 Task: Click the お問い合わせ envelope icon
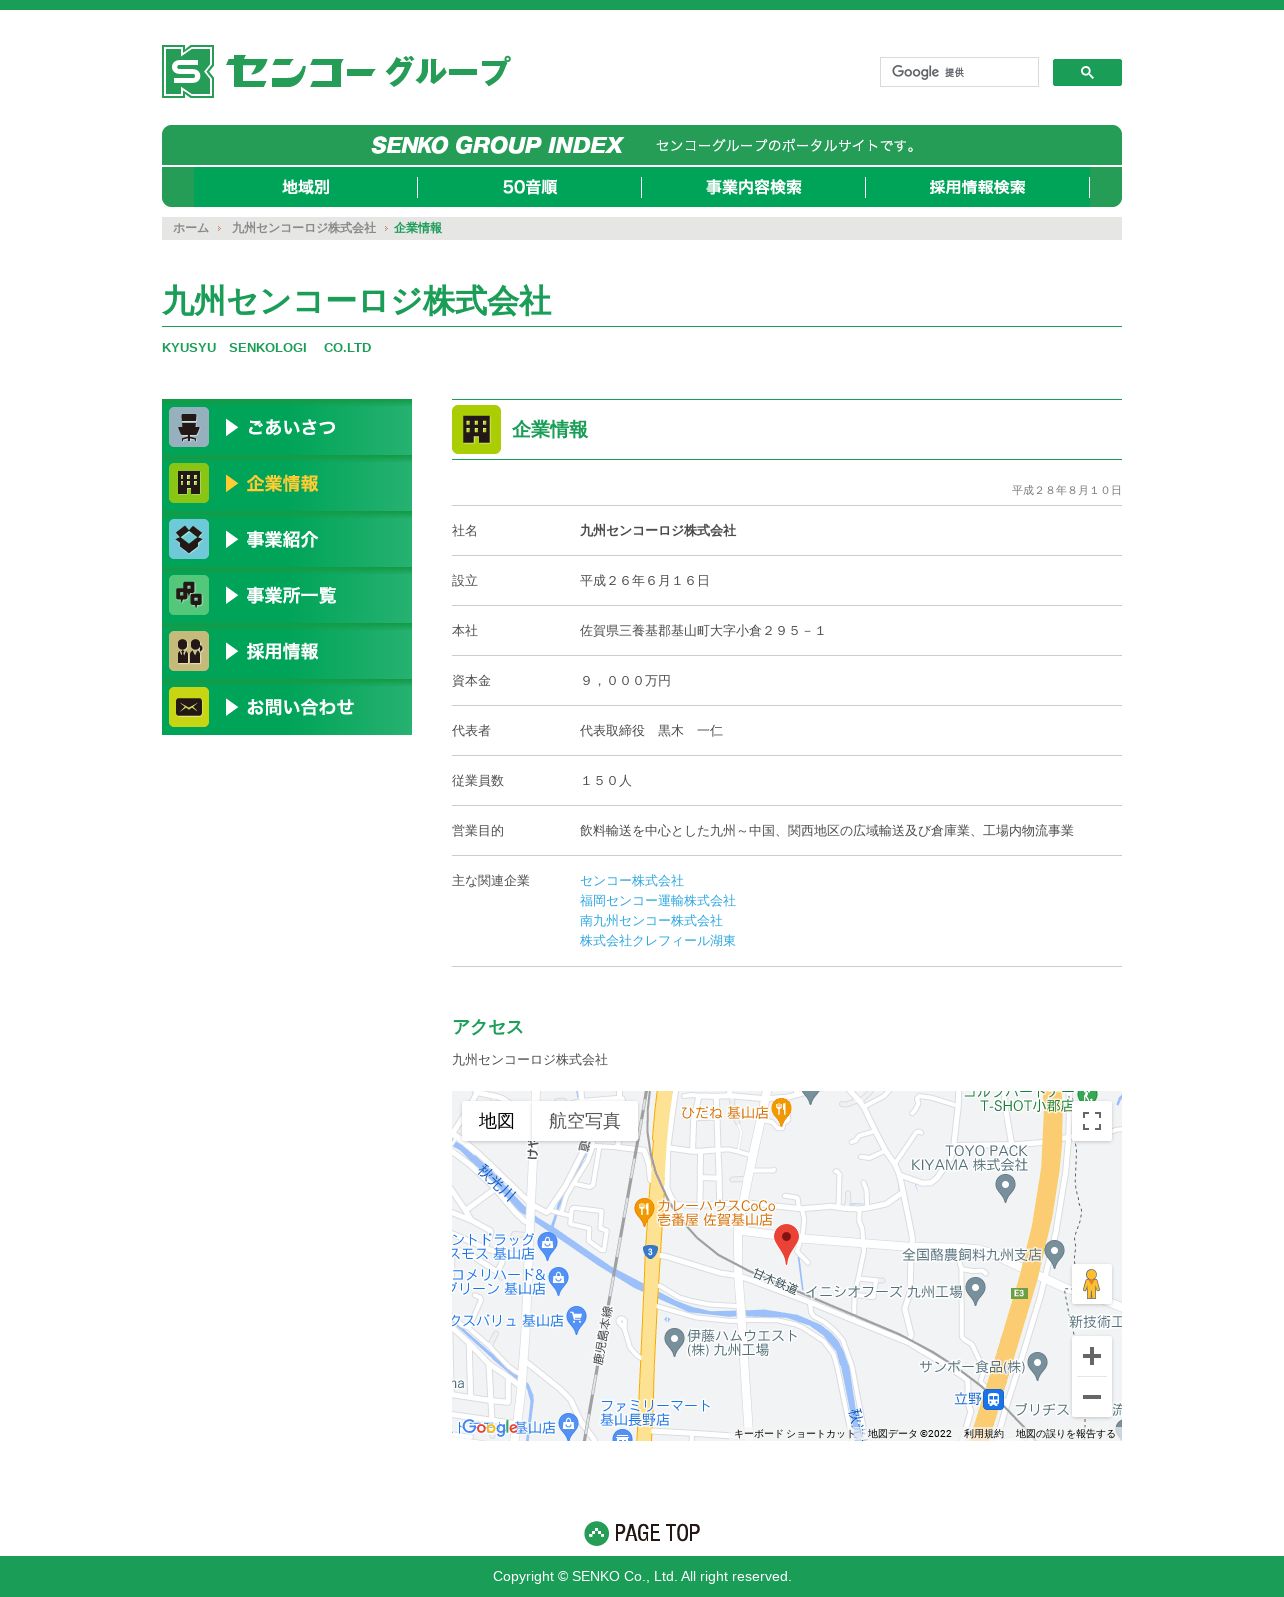click(x=189, y=707)
